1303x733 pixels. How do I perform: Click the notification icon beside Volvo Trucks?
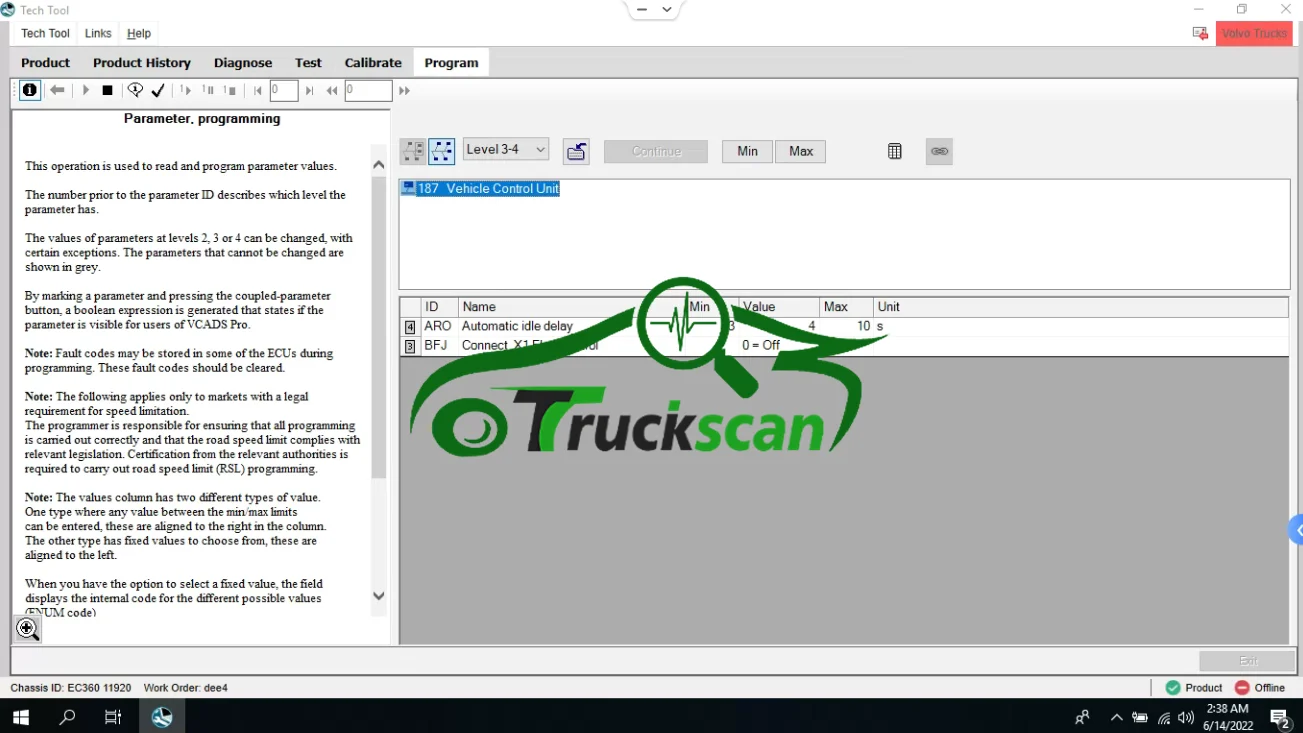pyautogui.click(x=1200, y=34)
